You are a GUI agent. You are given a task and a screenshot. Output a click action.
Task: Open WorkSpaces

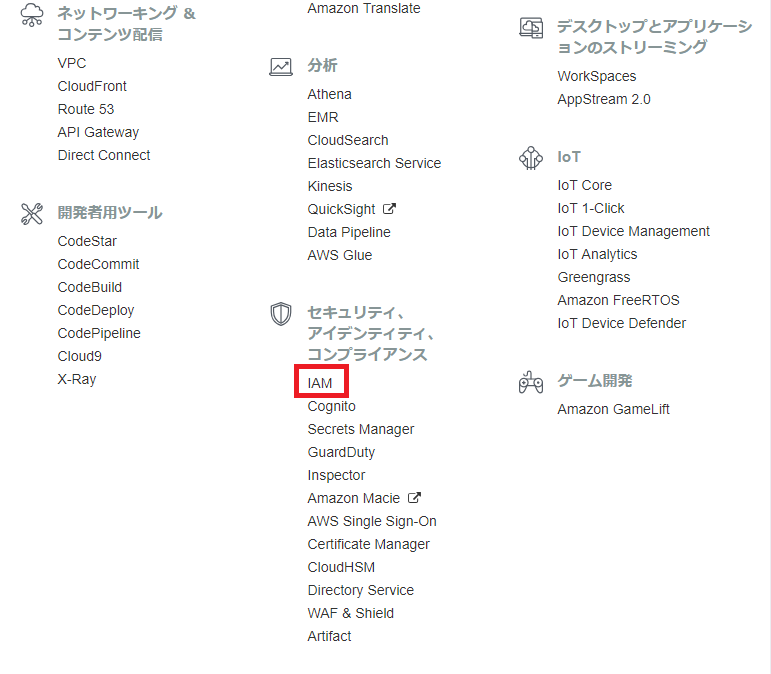596,77
